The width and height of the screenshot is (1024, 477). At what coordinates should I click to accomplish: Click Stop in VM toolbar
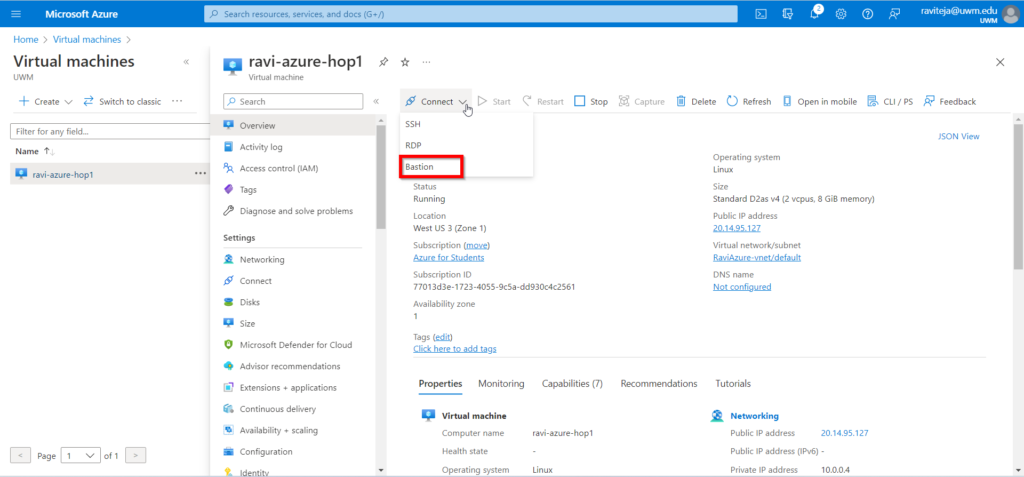pyautogui.click(x=591, y=101)
